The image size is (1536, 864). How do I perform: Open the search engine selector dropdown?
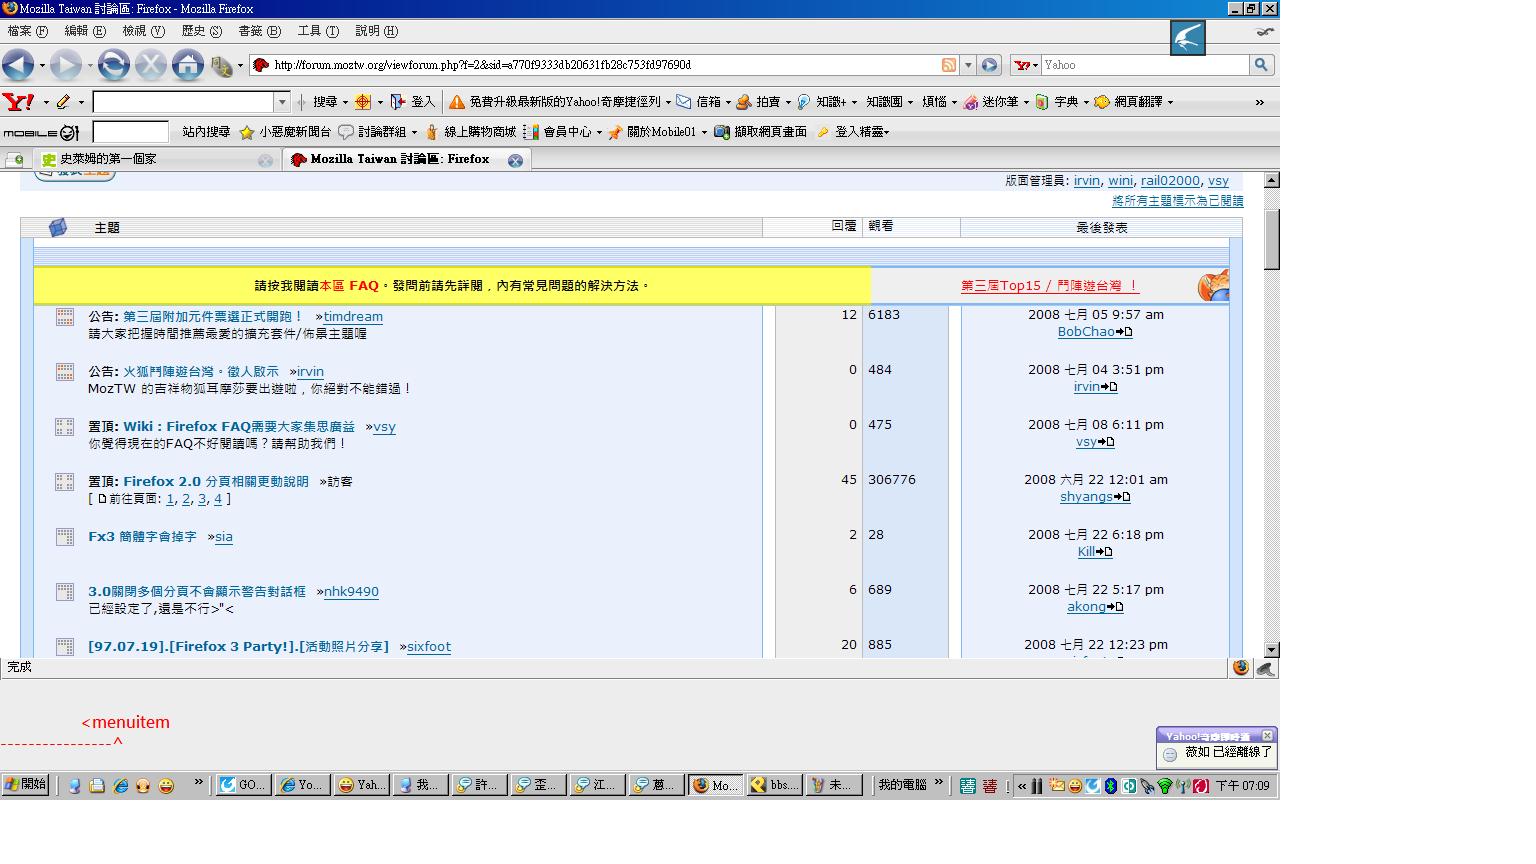point(1026,65)
